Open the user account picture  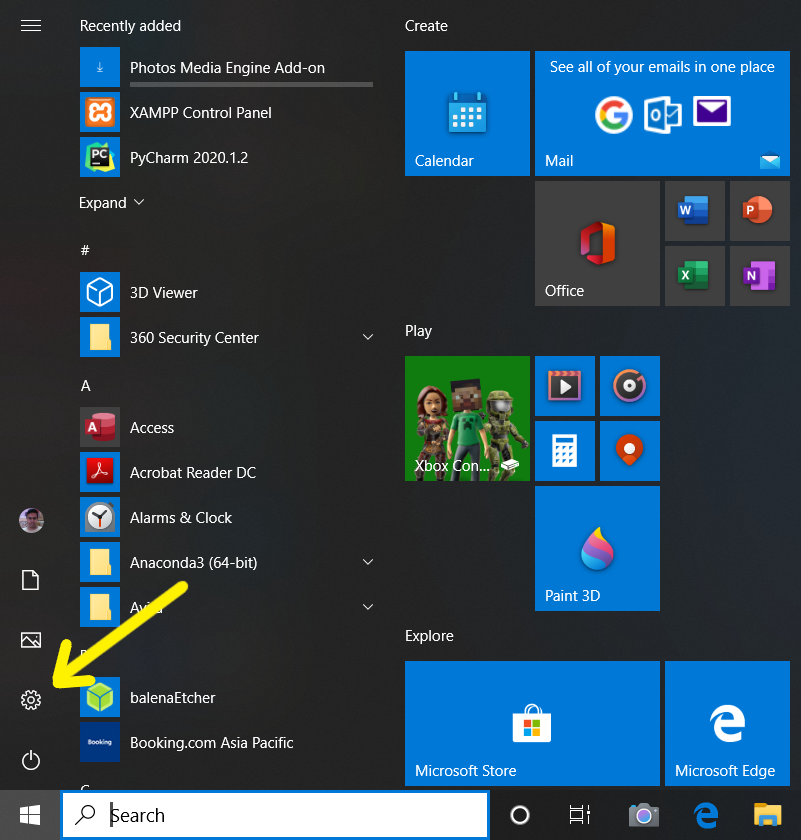click(31, 520)
